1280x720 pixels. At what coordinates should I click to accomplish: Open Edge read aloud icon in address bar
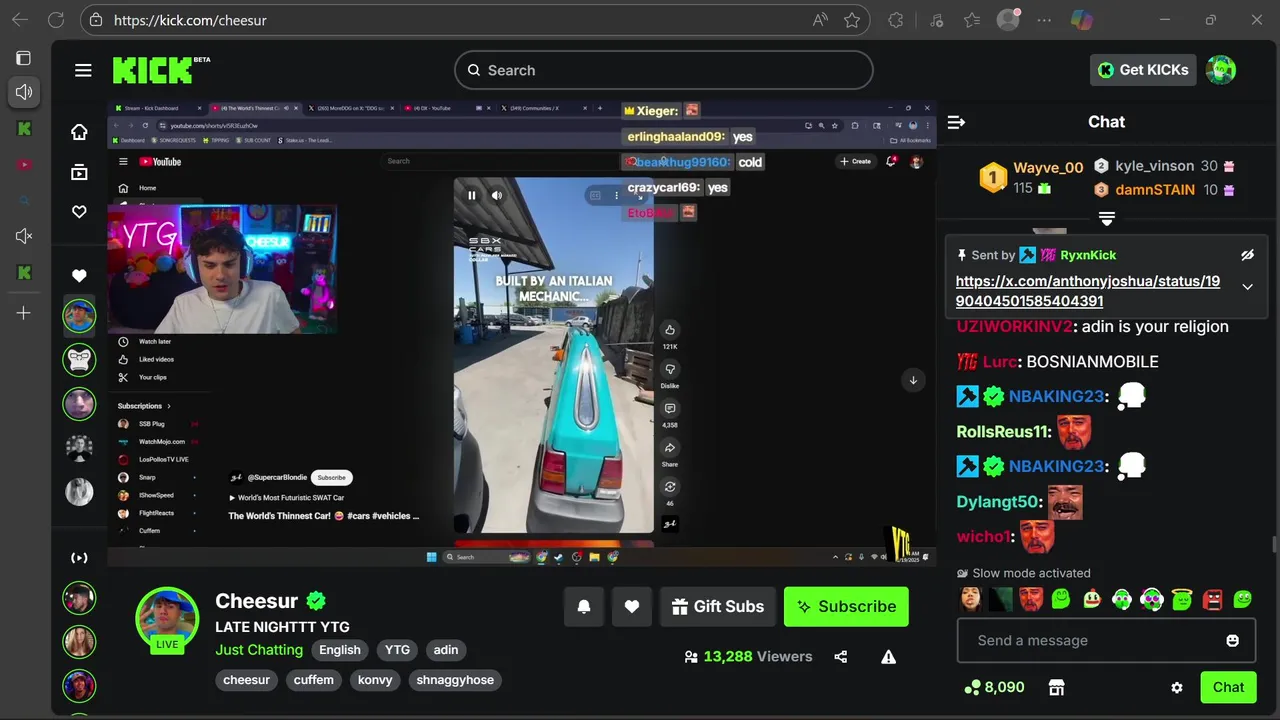point(820,20)
